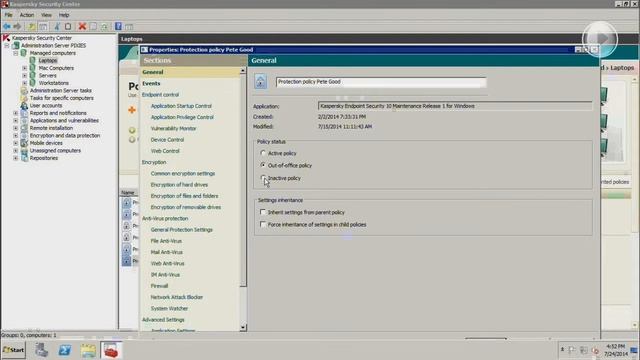Select Administration Server tasks in tree

[x=60, y=91]
